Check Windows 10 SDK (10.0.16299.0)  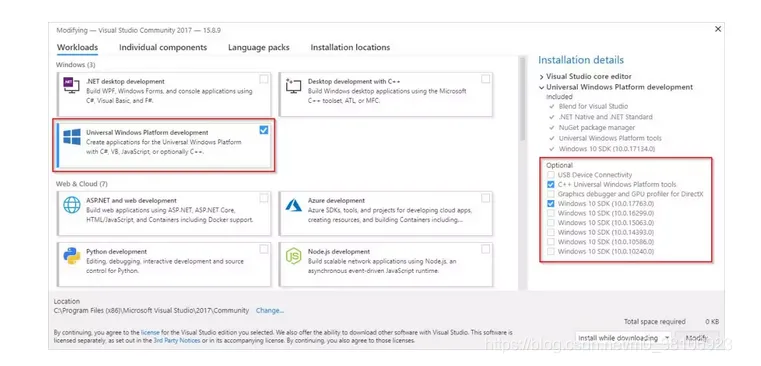click(x=550, y=213)
